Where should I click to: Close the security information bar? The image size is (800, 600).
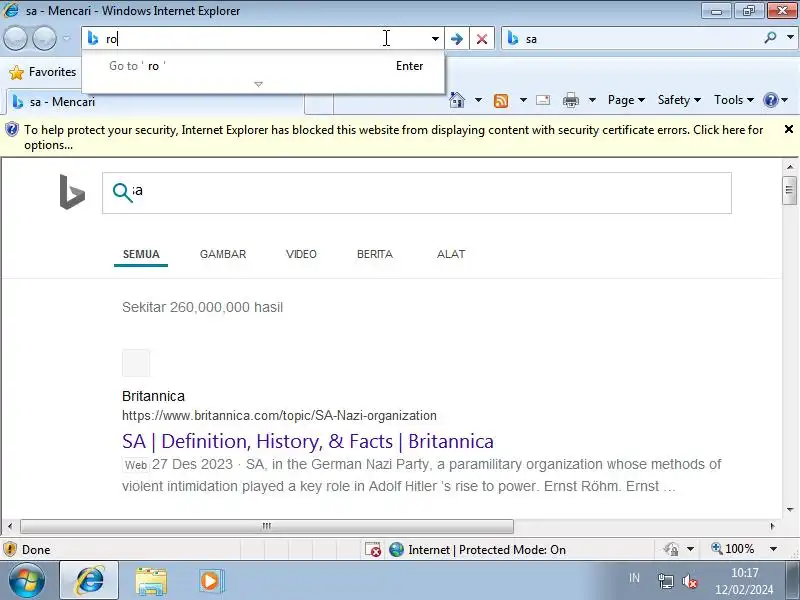point(788,129)
